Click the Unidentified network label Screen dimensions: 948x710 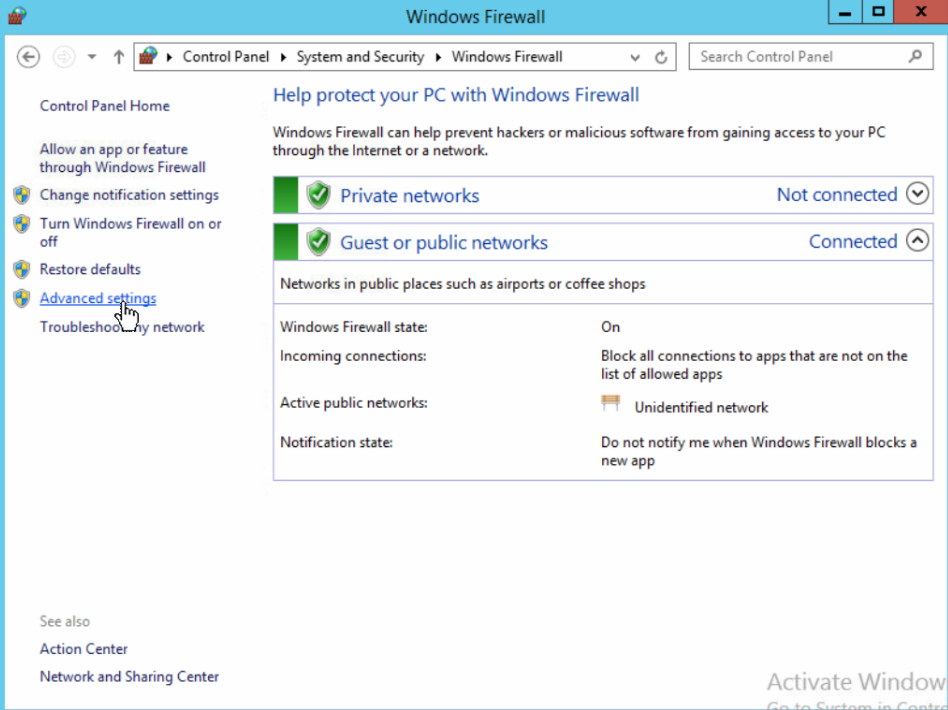click(701, 408)
